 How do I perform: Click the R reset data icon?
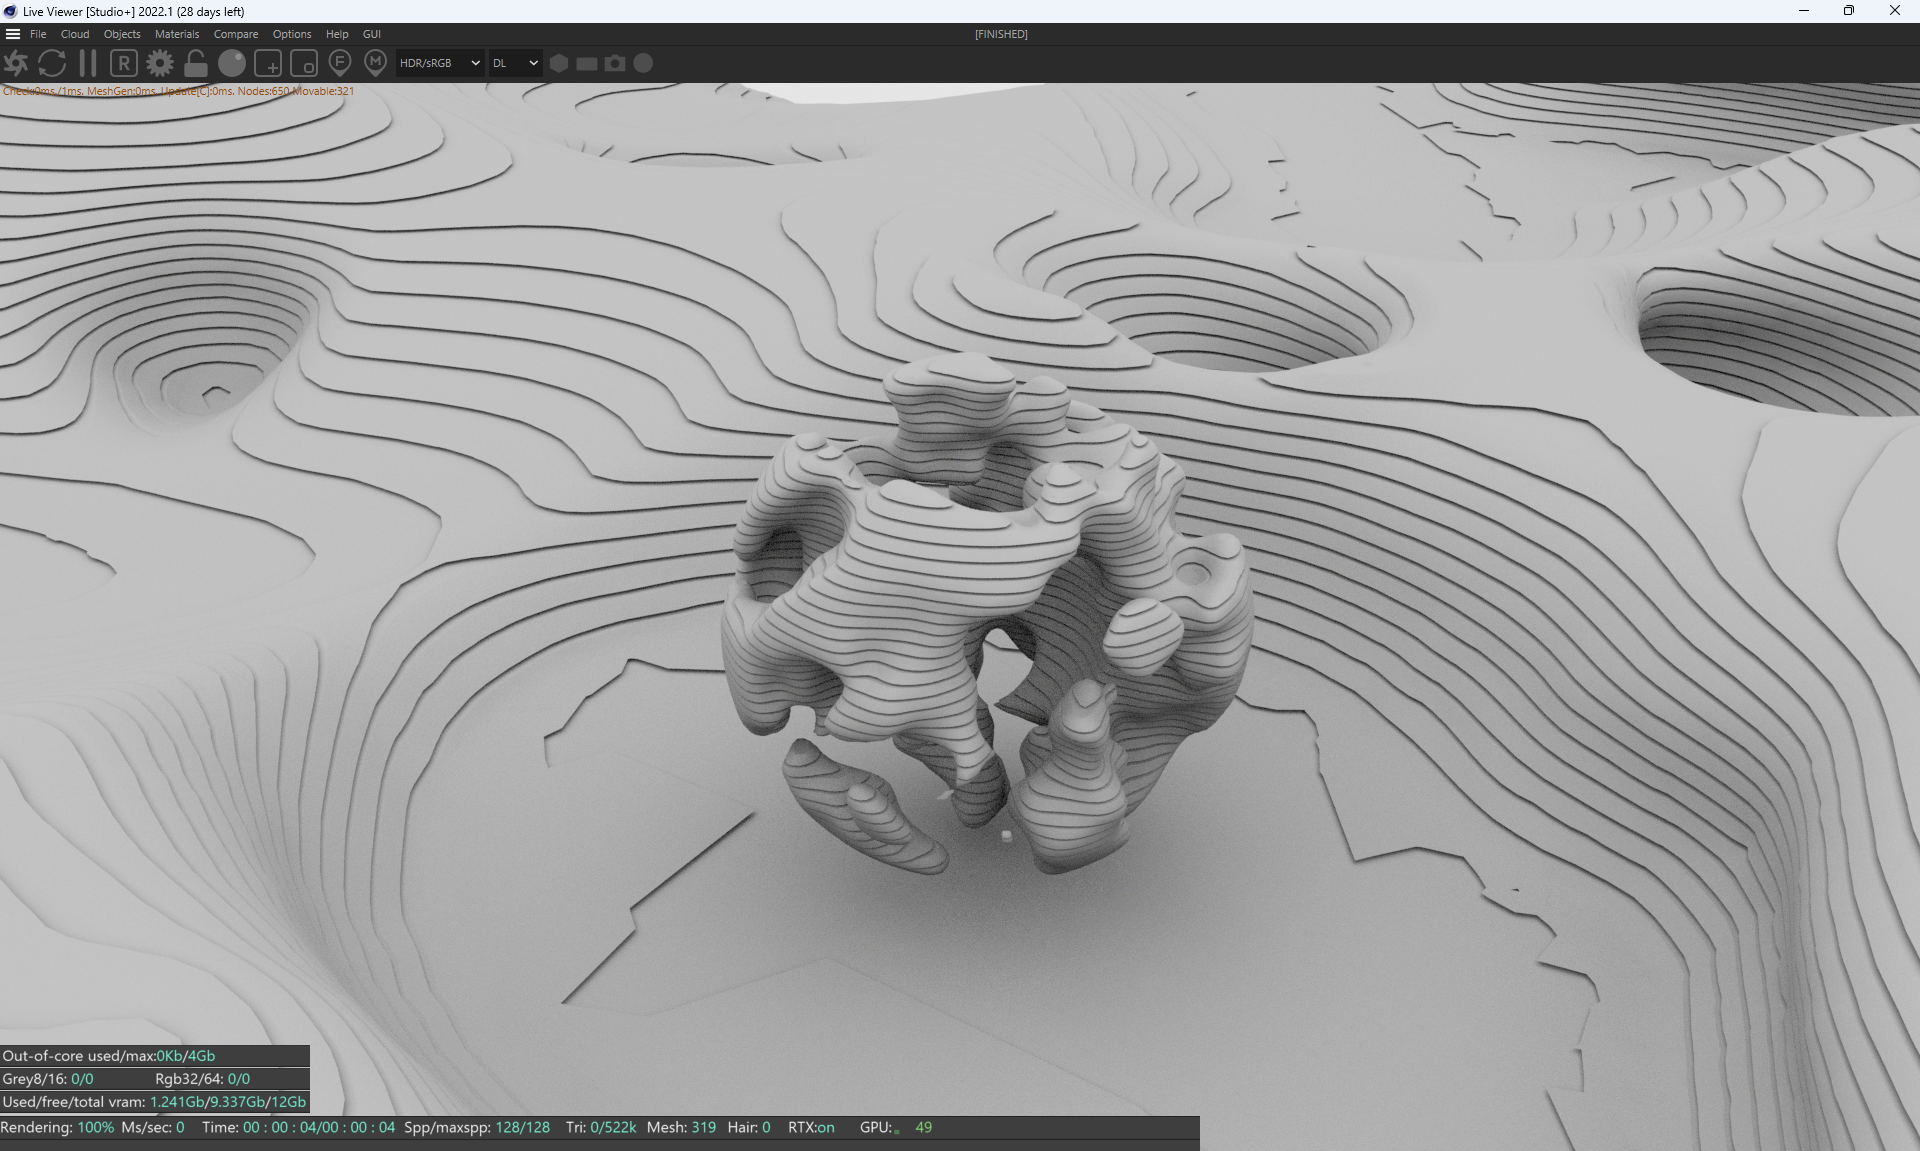tap(124, 63)
